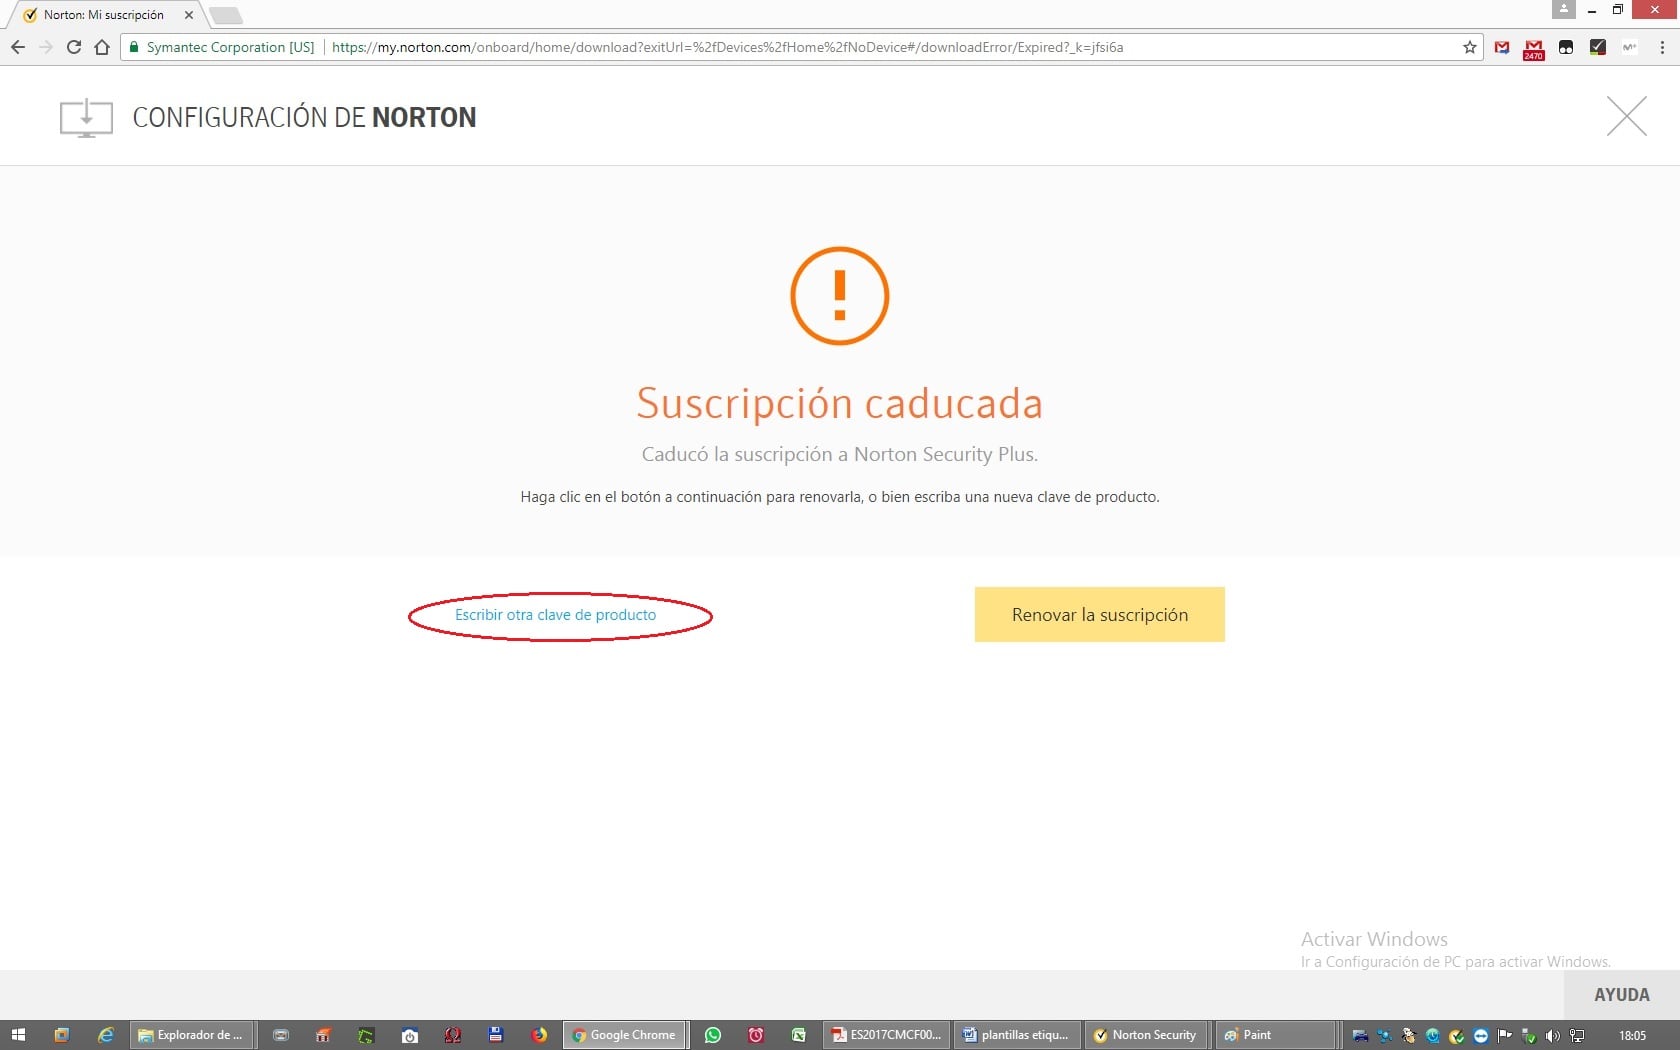This screenshot has height=1050, width=1680.
Task: Open the Send from Gmail extension icon
Action: point(1502,47)
